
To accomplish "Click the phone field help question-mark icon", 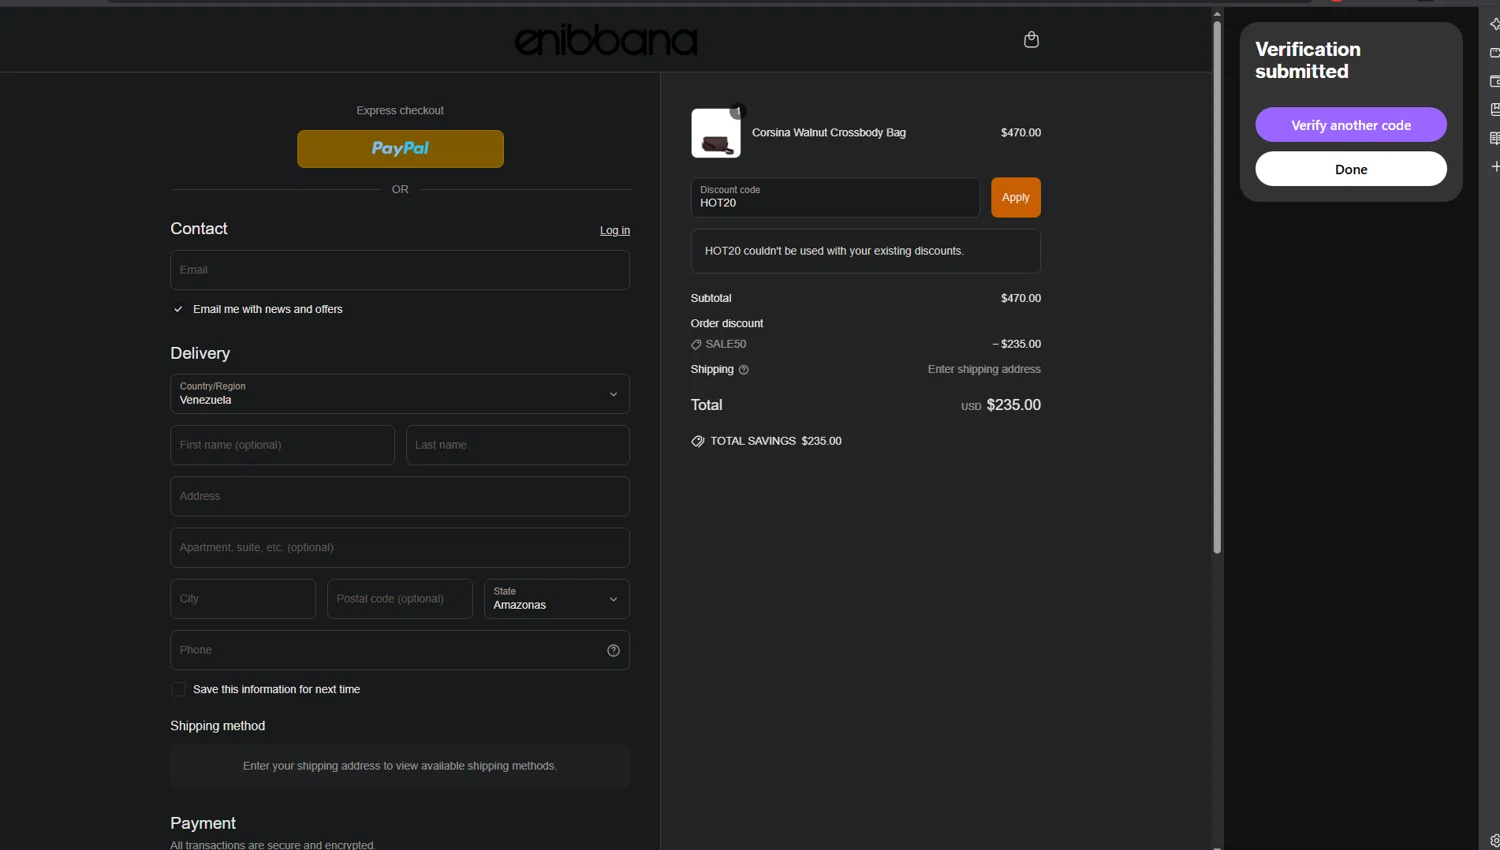I will click(613, 651).
